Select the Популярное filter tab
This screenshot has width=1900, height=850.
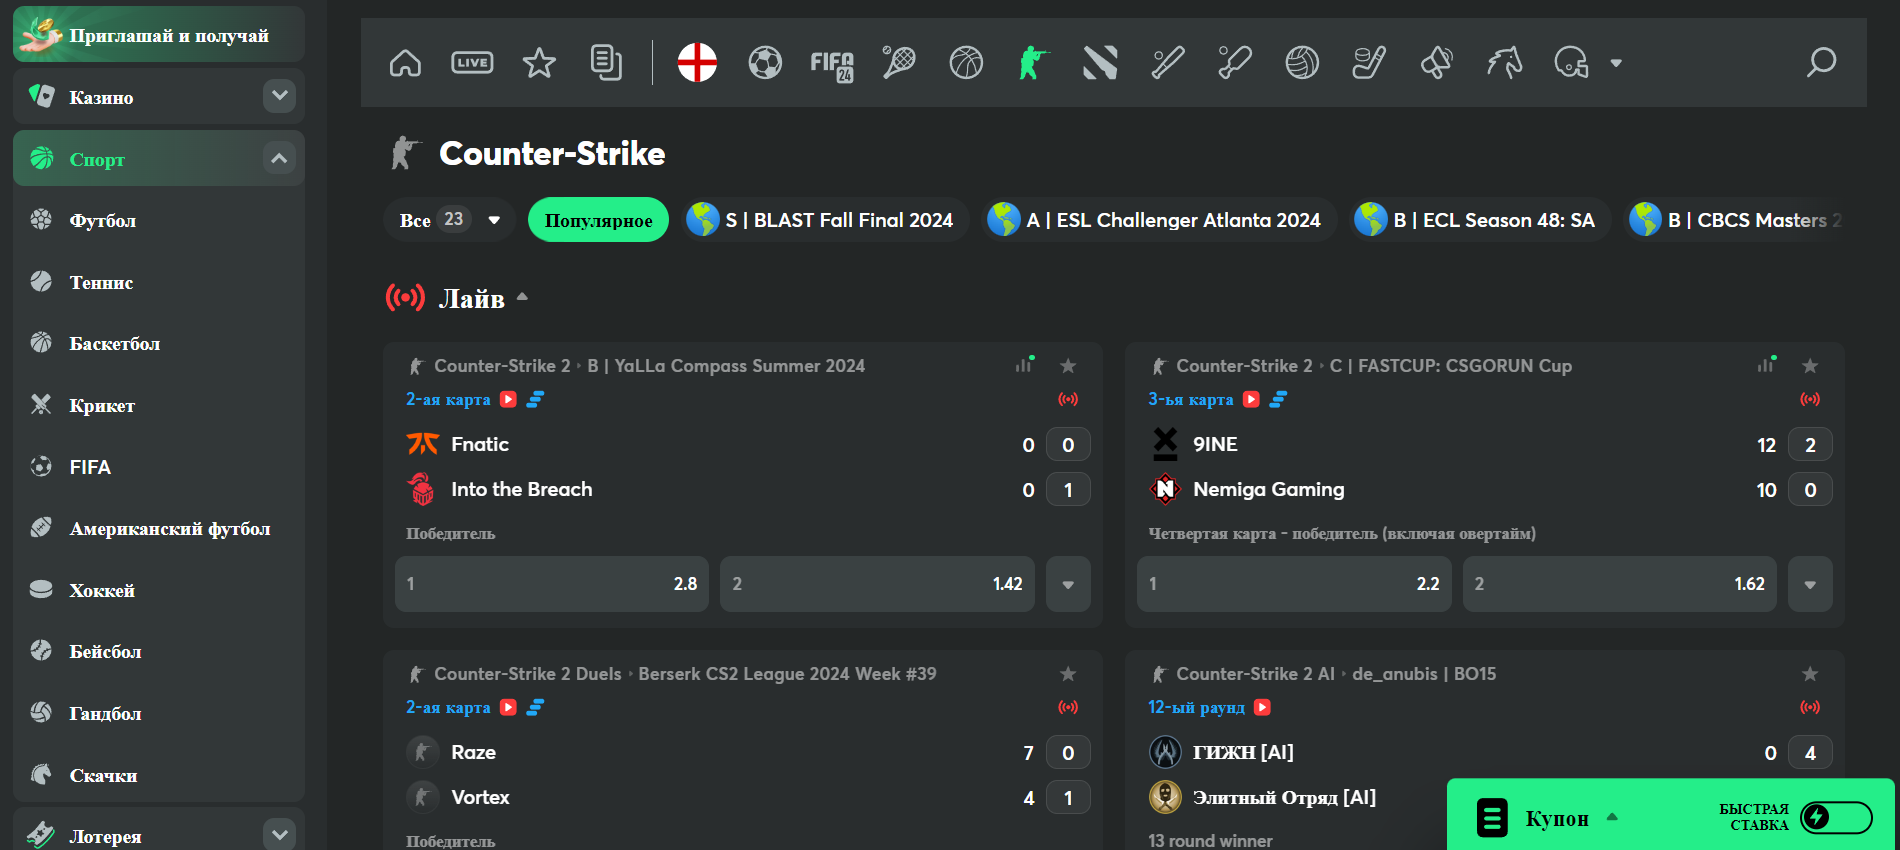click(598, 220)
